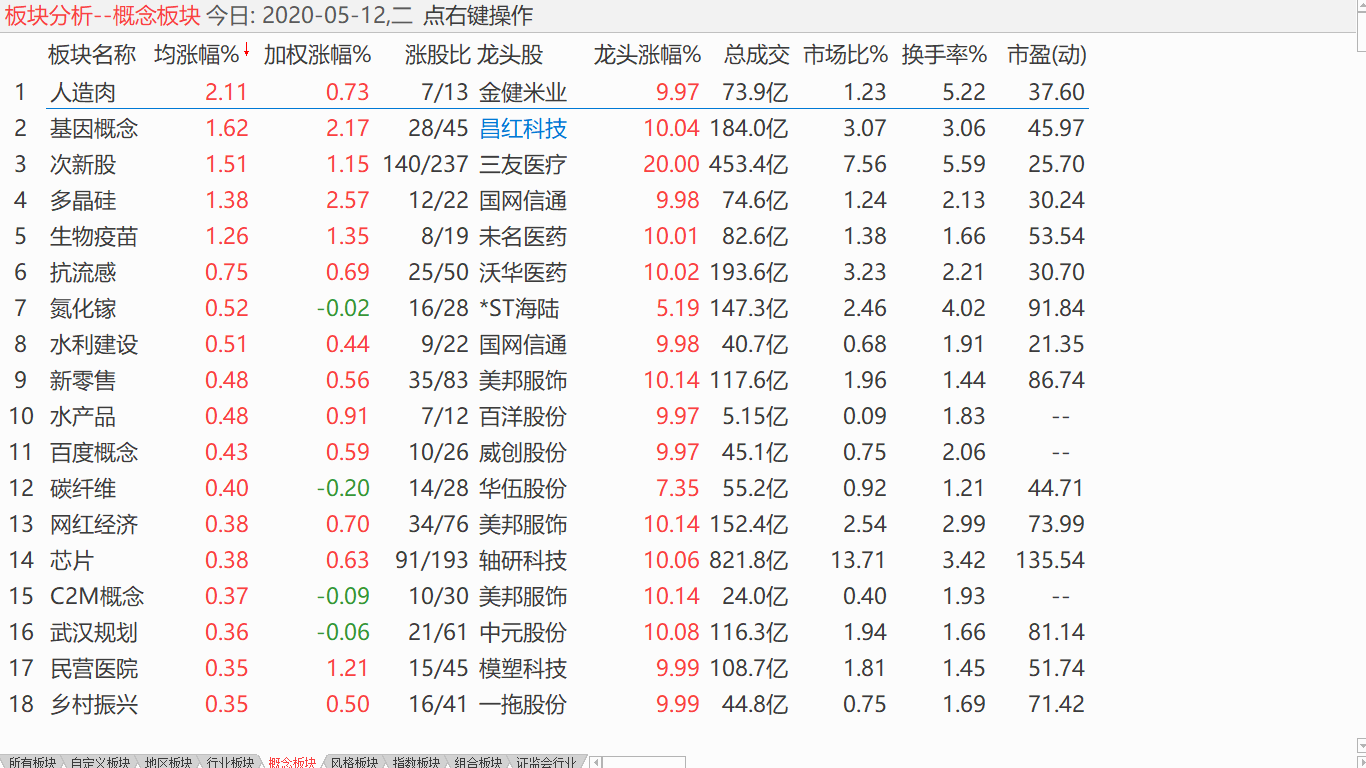The height and width of the screenshot is (768, 1366).
Task: Sort by 市场比% column header
Action: coord(846,55)
